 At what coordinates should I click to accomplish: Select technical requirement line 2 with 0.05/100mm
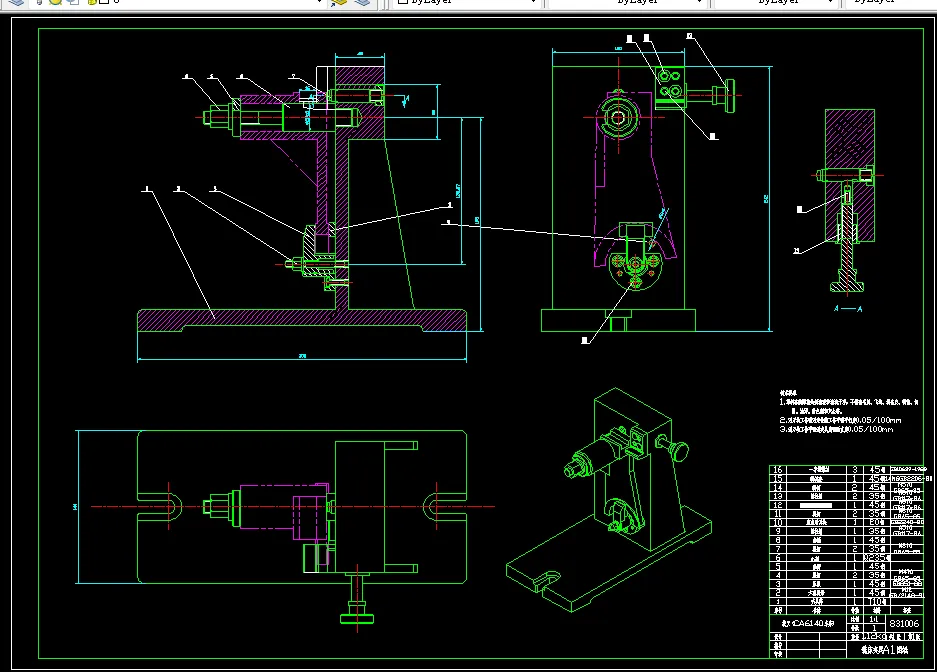(840, 421)
